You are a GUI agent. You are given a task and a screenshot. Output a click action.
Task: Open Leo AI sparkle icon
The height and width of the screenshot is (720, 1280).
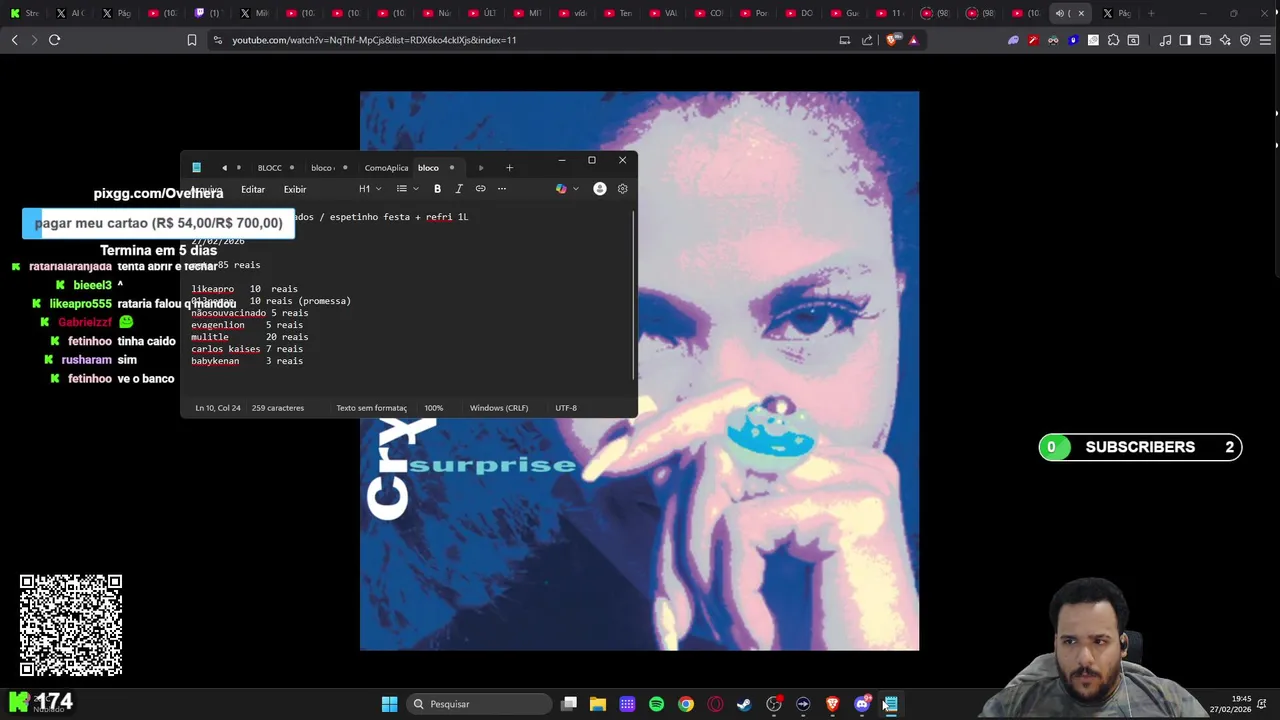(1225, 40)
